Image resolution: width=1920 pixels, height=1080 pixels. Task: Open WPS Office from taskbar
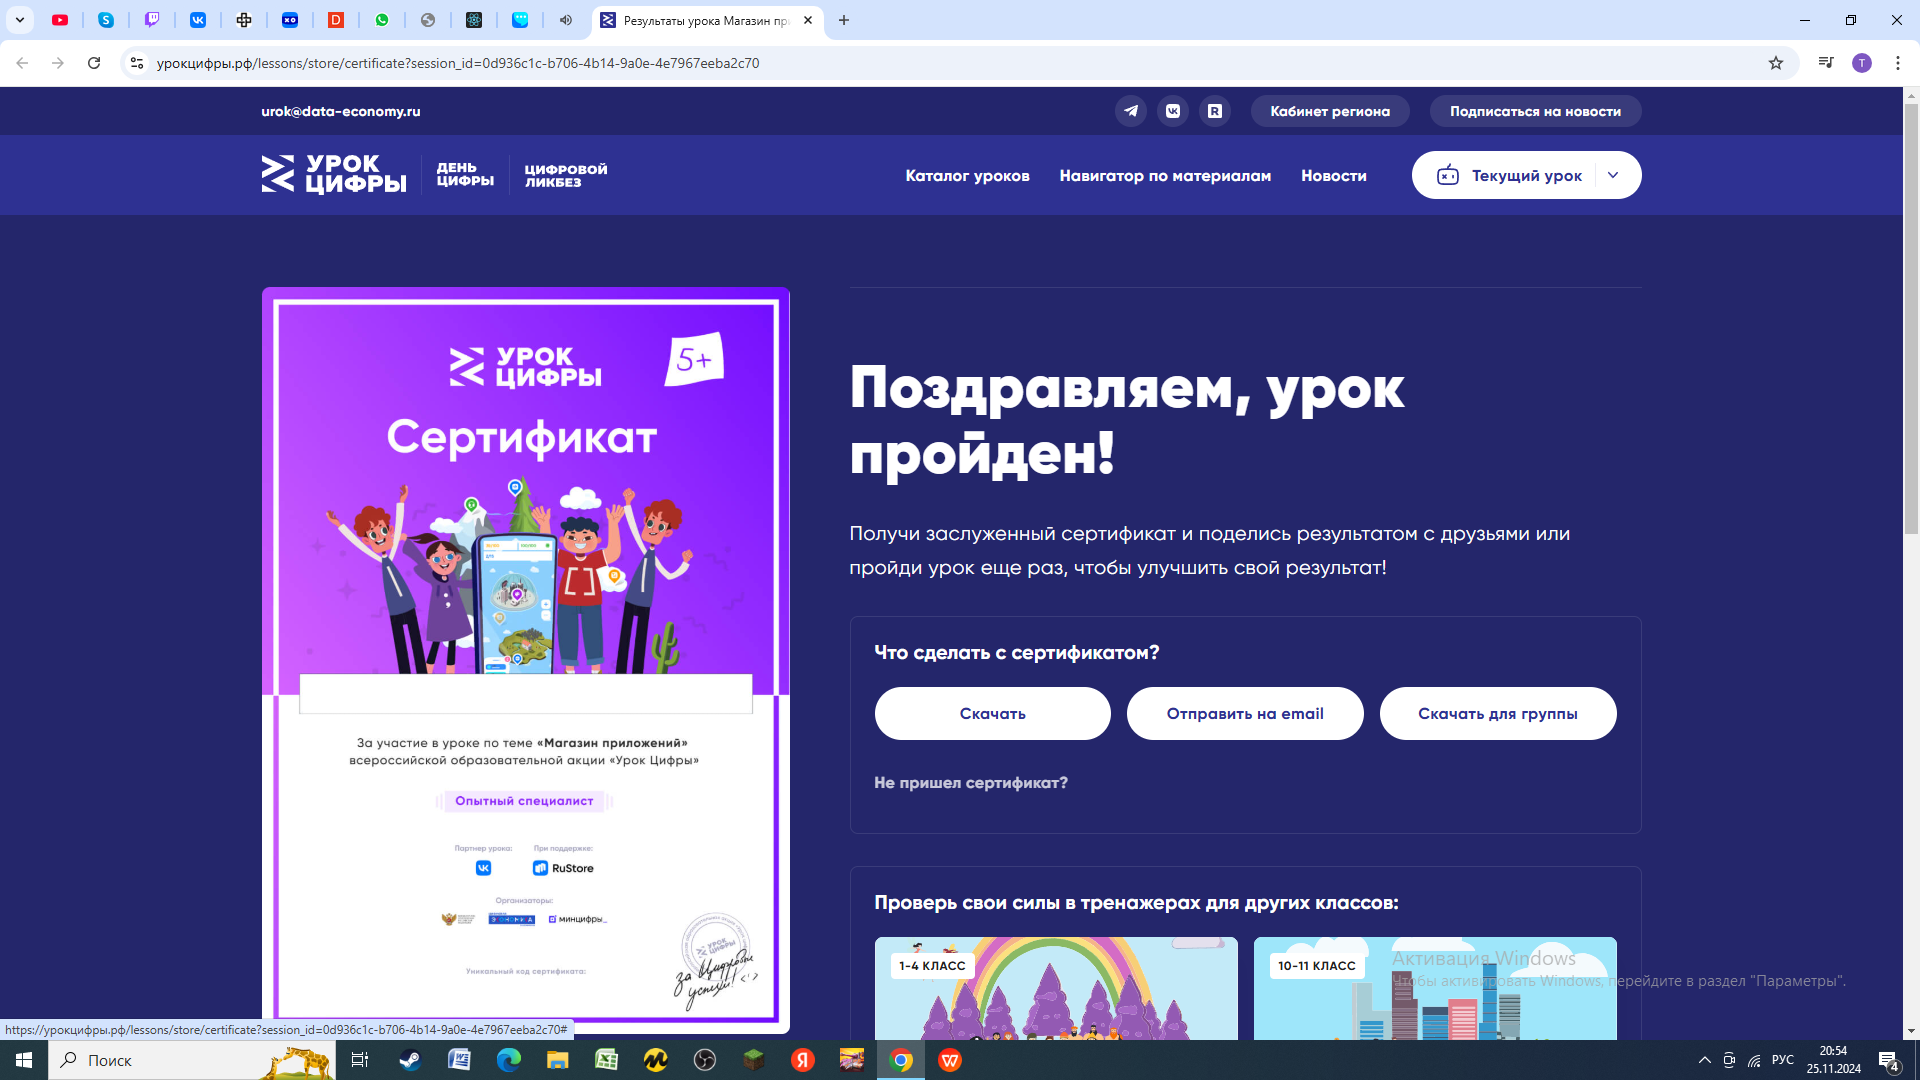(x=950, y=1060)
